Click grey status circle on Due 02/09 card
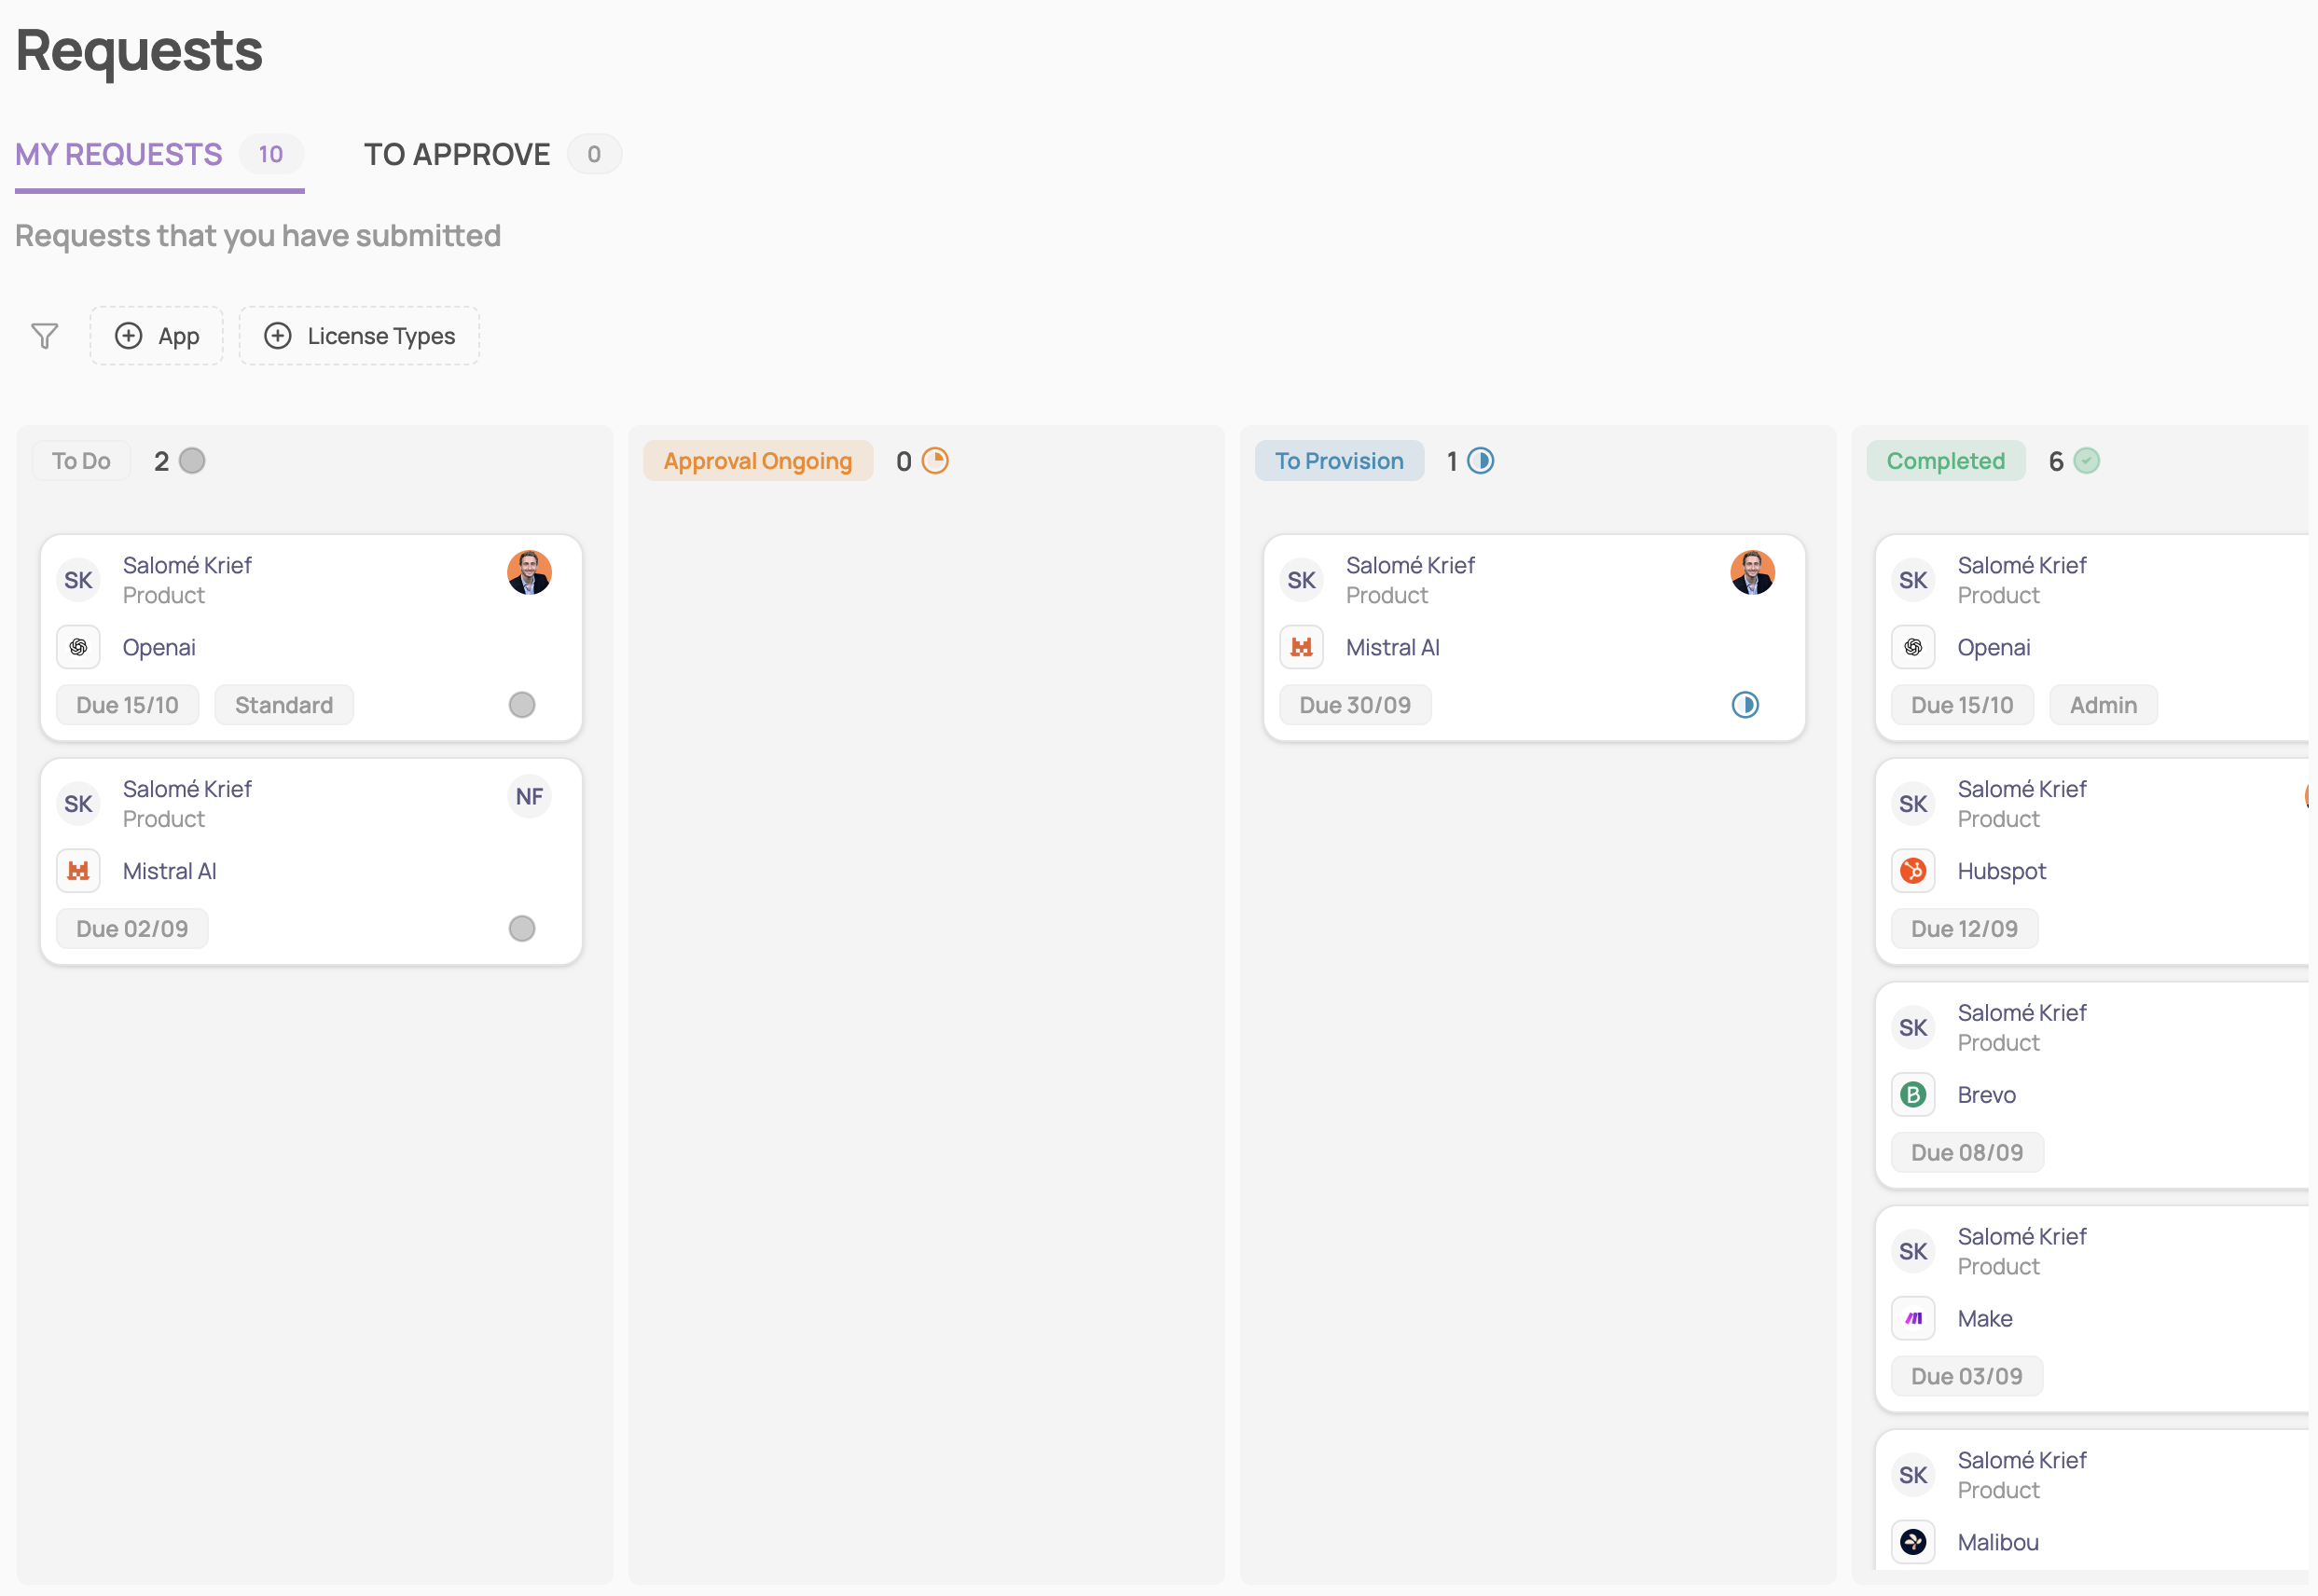The image size is (2318, 1596). [521, 929]
